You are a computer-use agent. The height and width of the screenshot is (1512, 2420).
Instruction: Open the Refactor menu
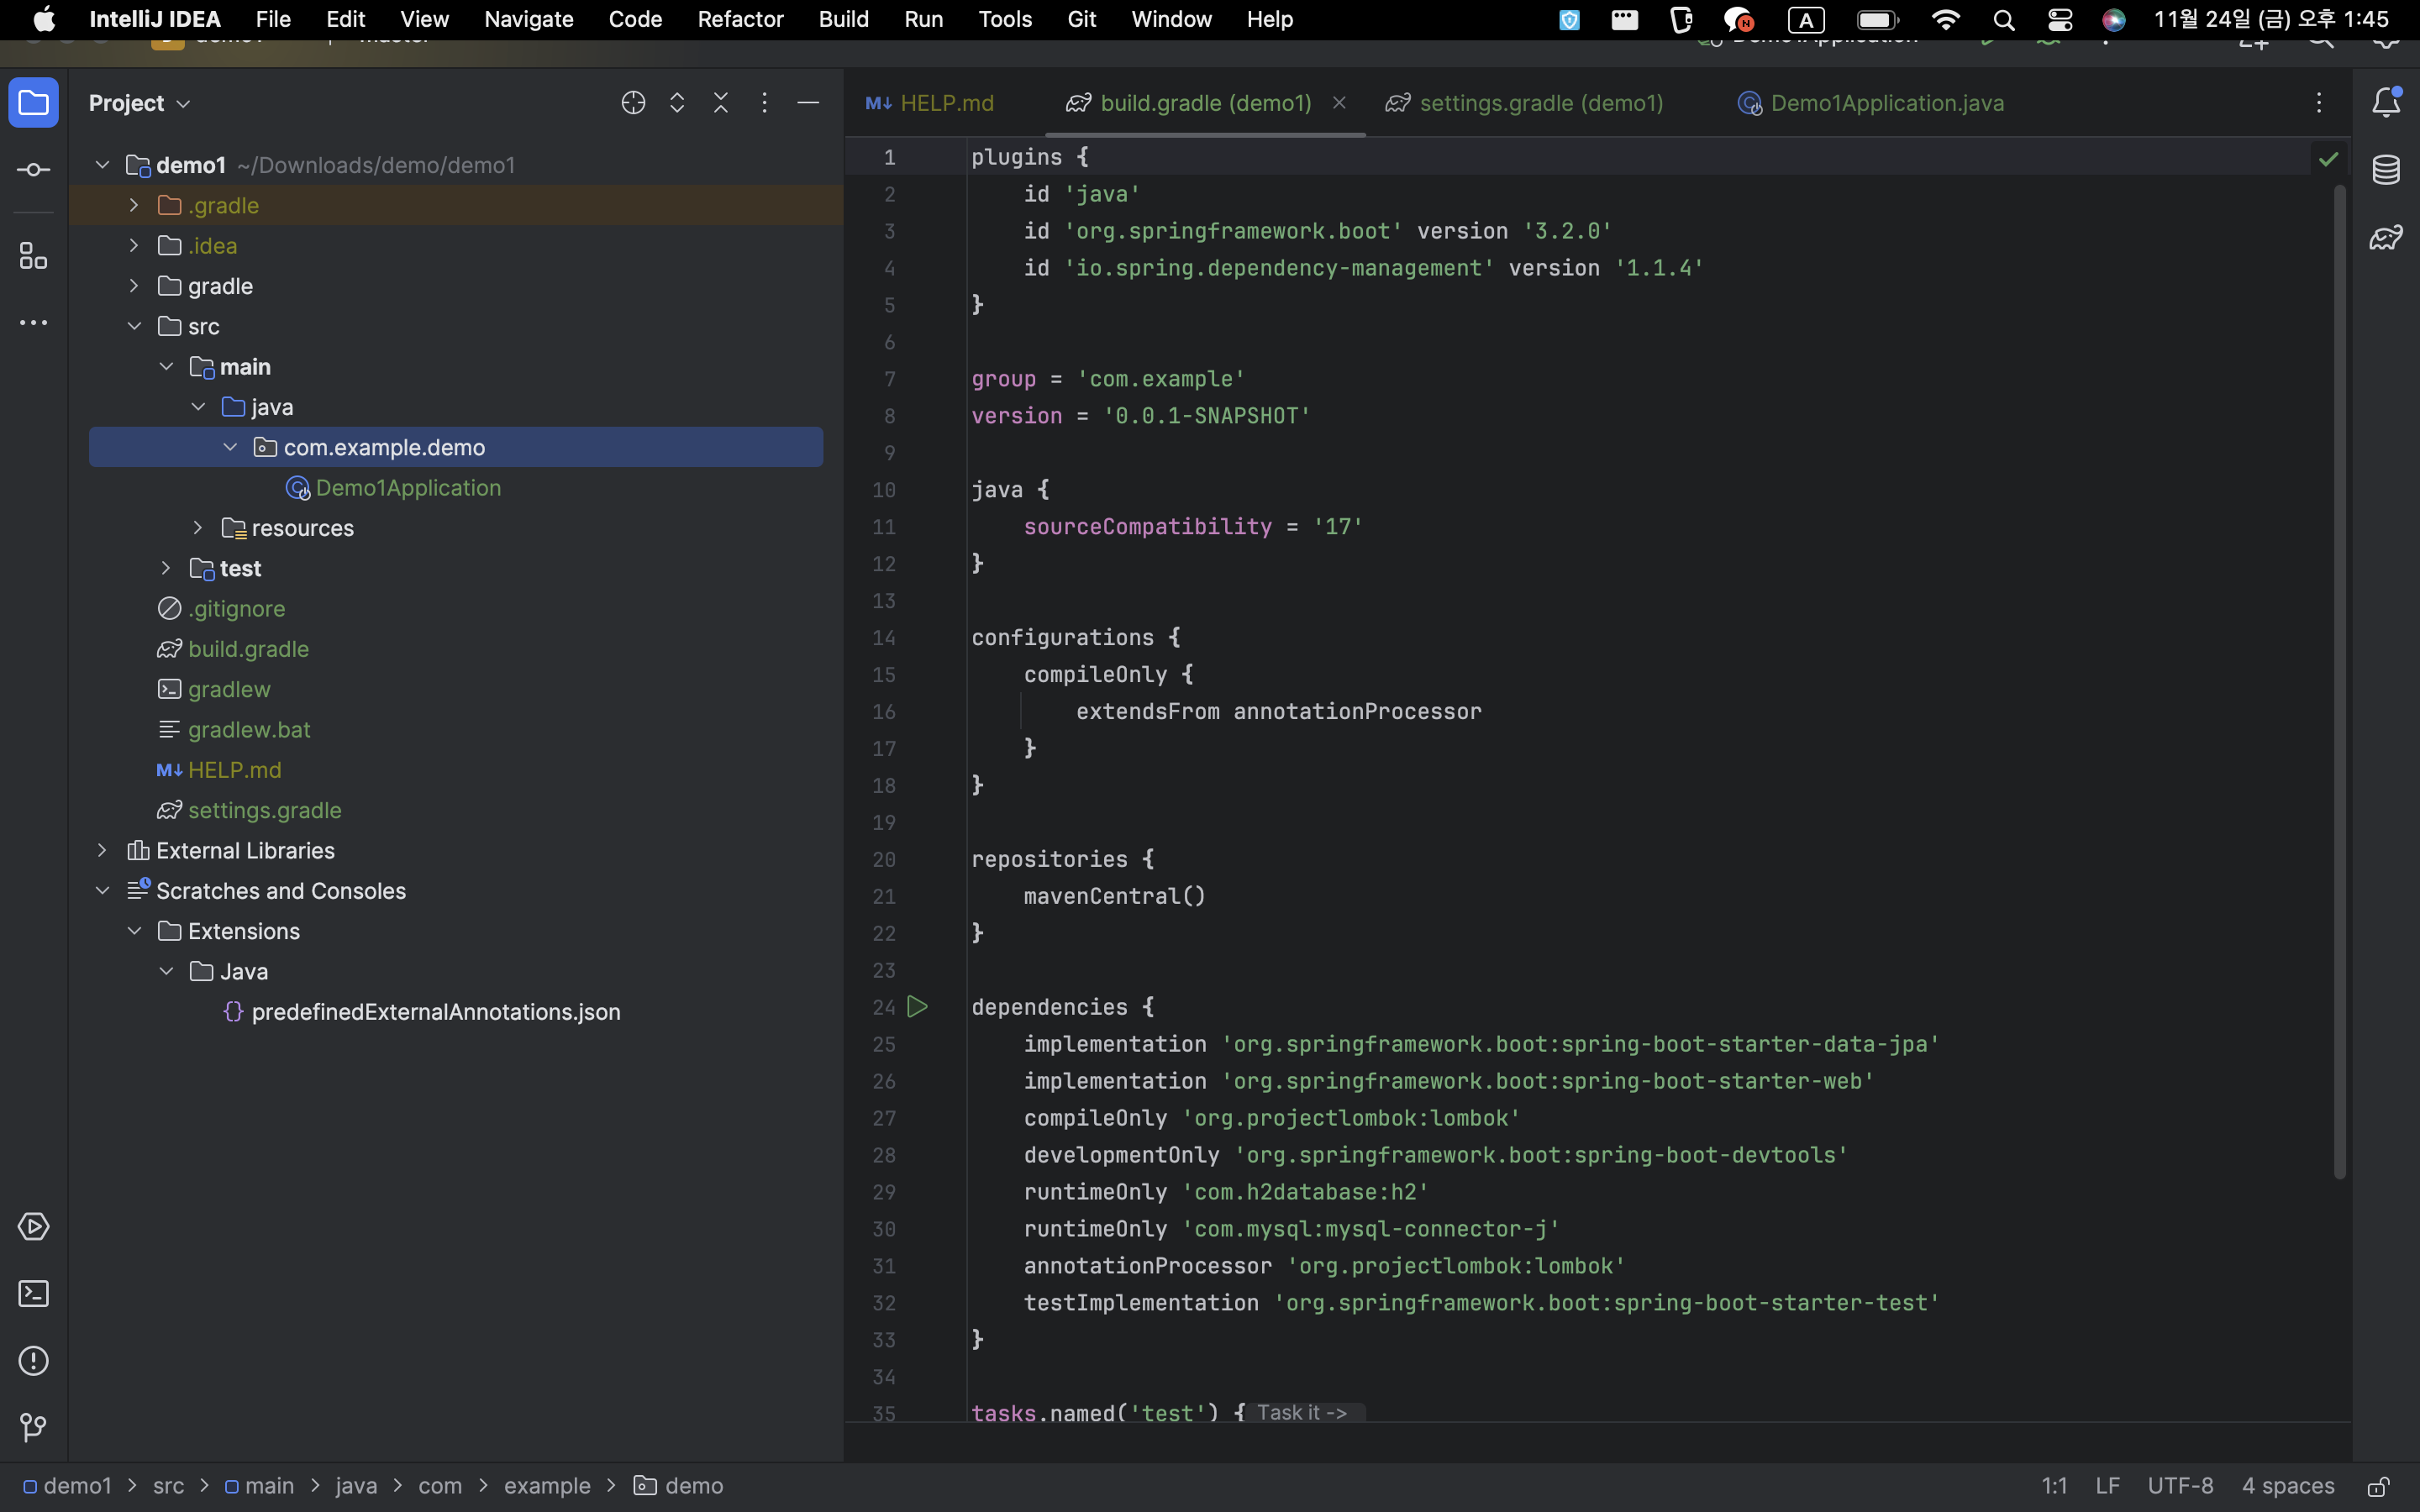click(x=740, y=19)
